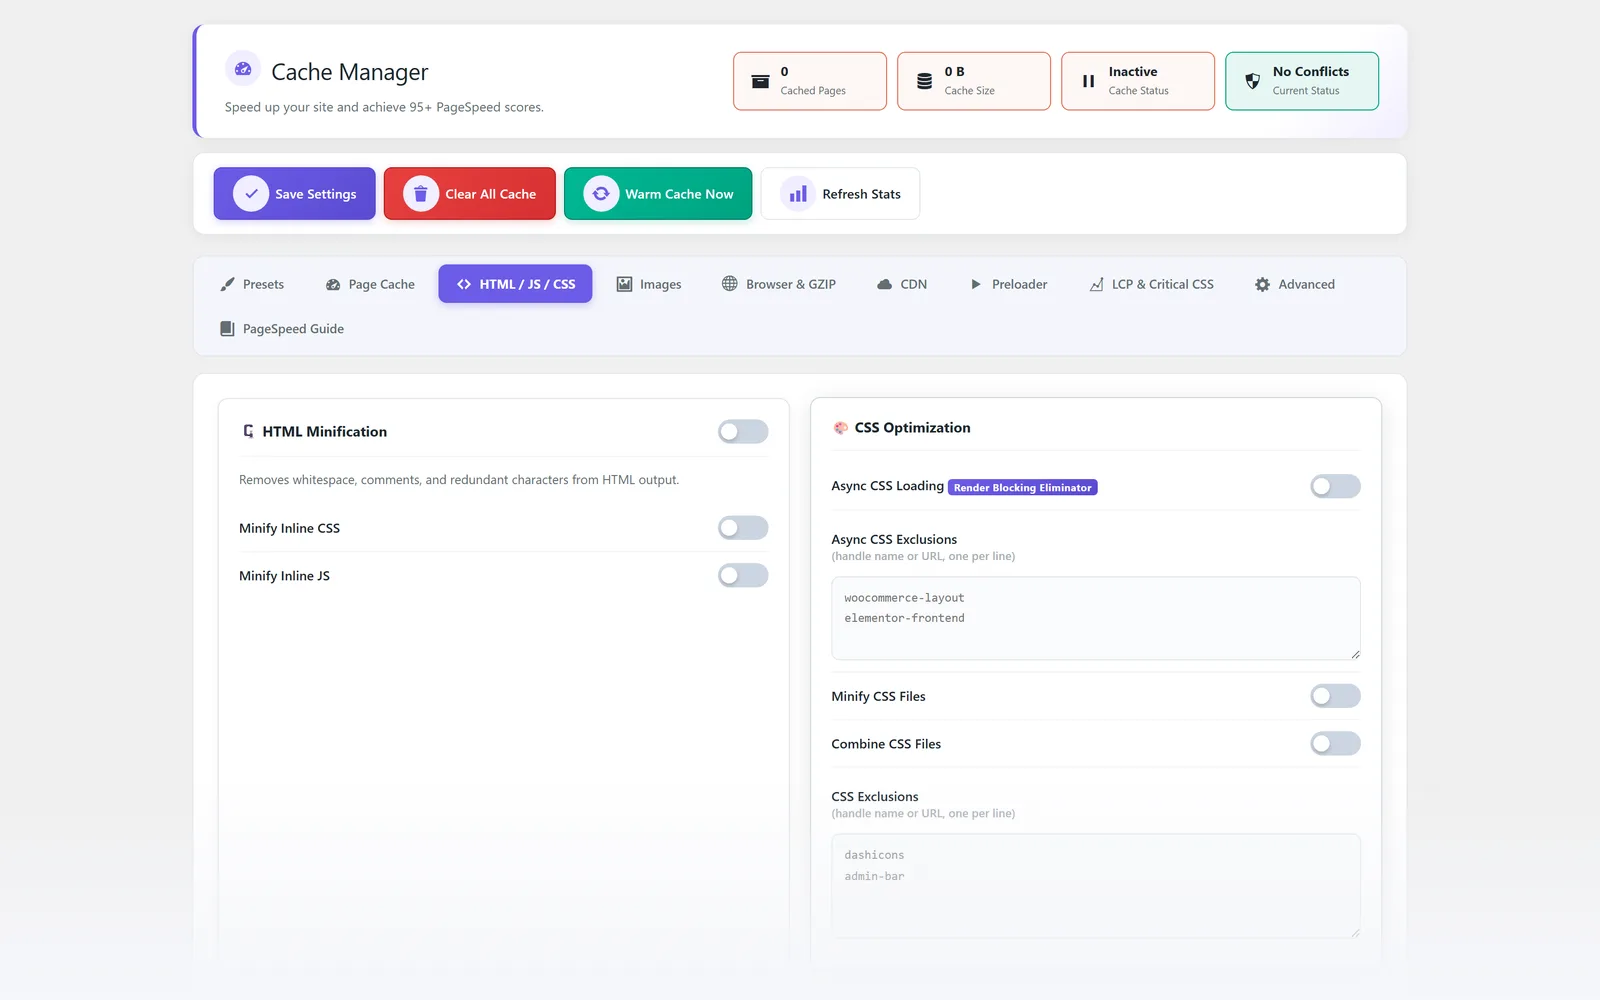Open the PageSpeed Guide tab

pos(282,329)
